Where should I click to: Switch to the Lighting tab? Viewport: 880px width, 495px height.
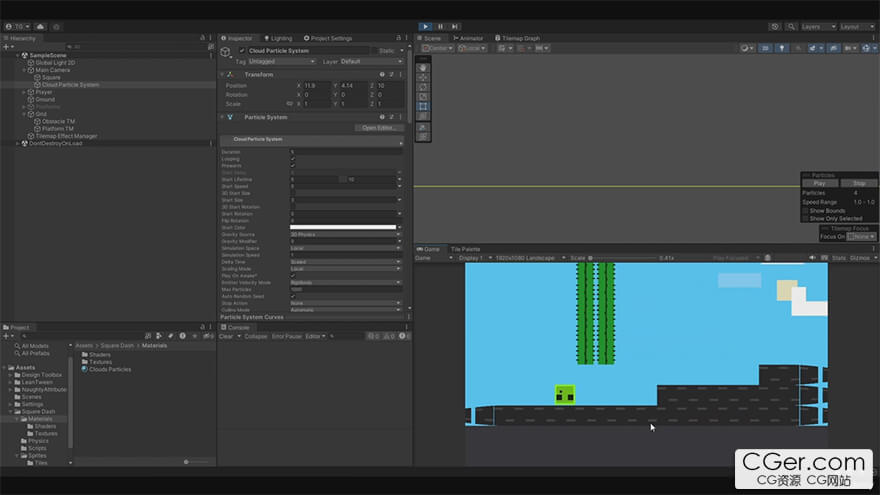coord(281,38)
